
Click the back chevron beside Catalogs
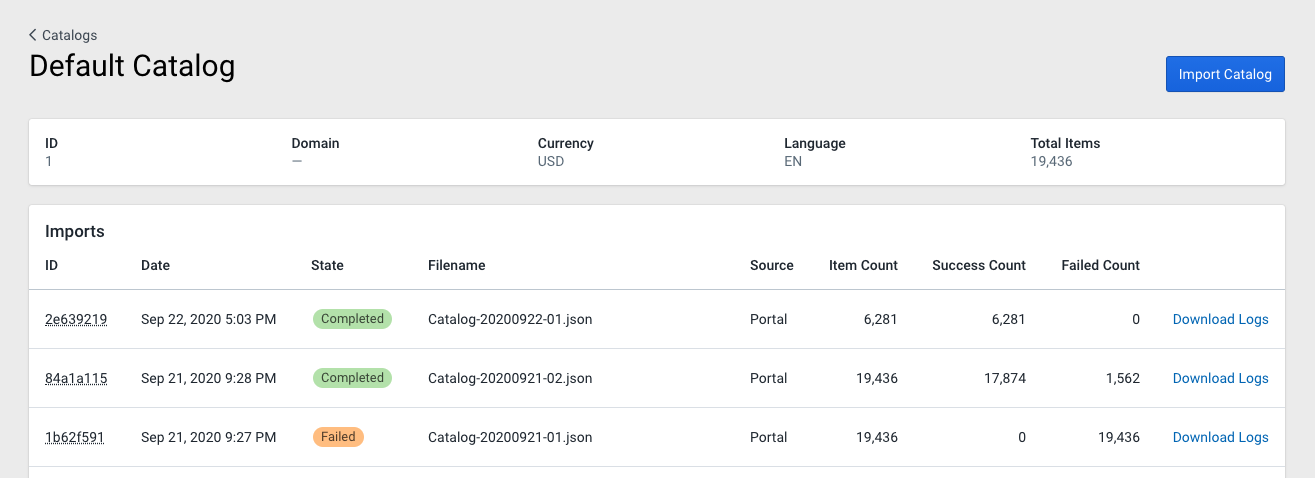coord(33,35)
